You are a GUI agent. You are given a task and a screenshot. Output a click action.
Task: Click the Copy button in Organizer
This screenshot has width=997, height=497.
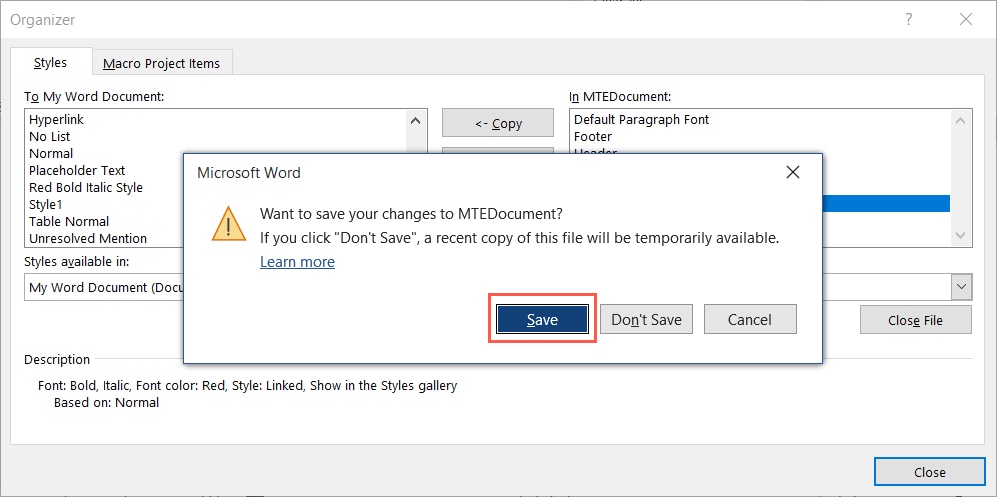[498, 123]
